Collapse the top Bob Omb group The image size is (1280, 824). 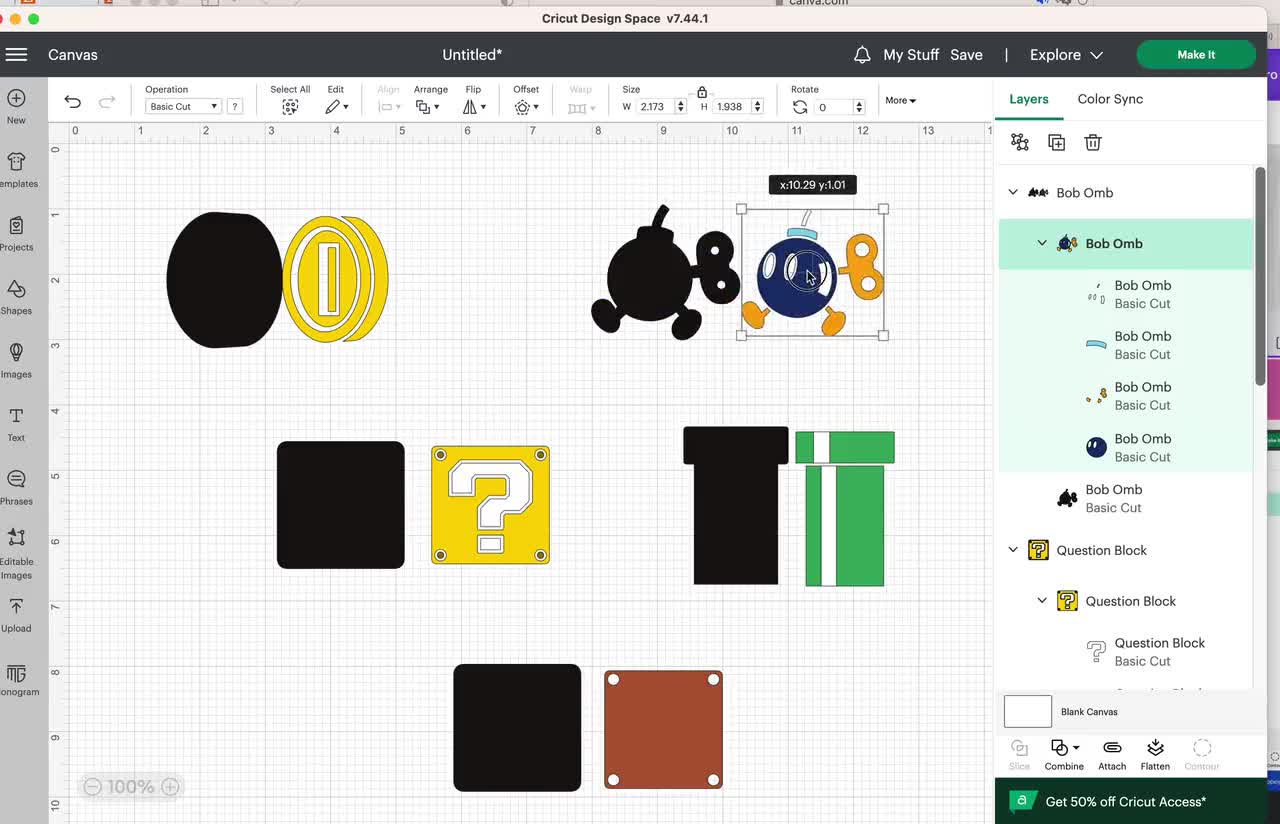click(x=1013, y=192)
